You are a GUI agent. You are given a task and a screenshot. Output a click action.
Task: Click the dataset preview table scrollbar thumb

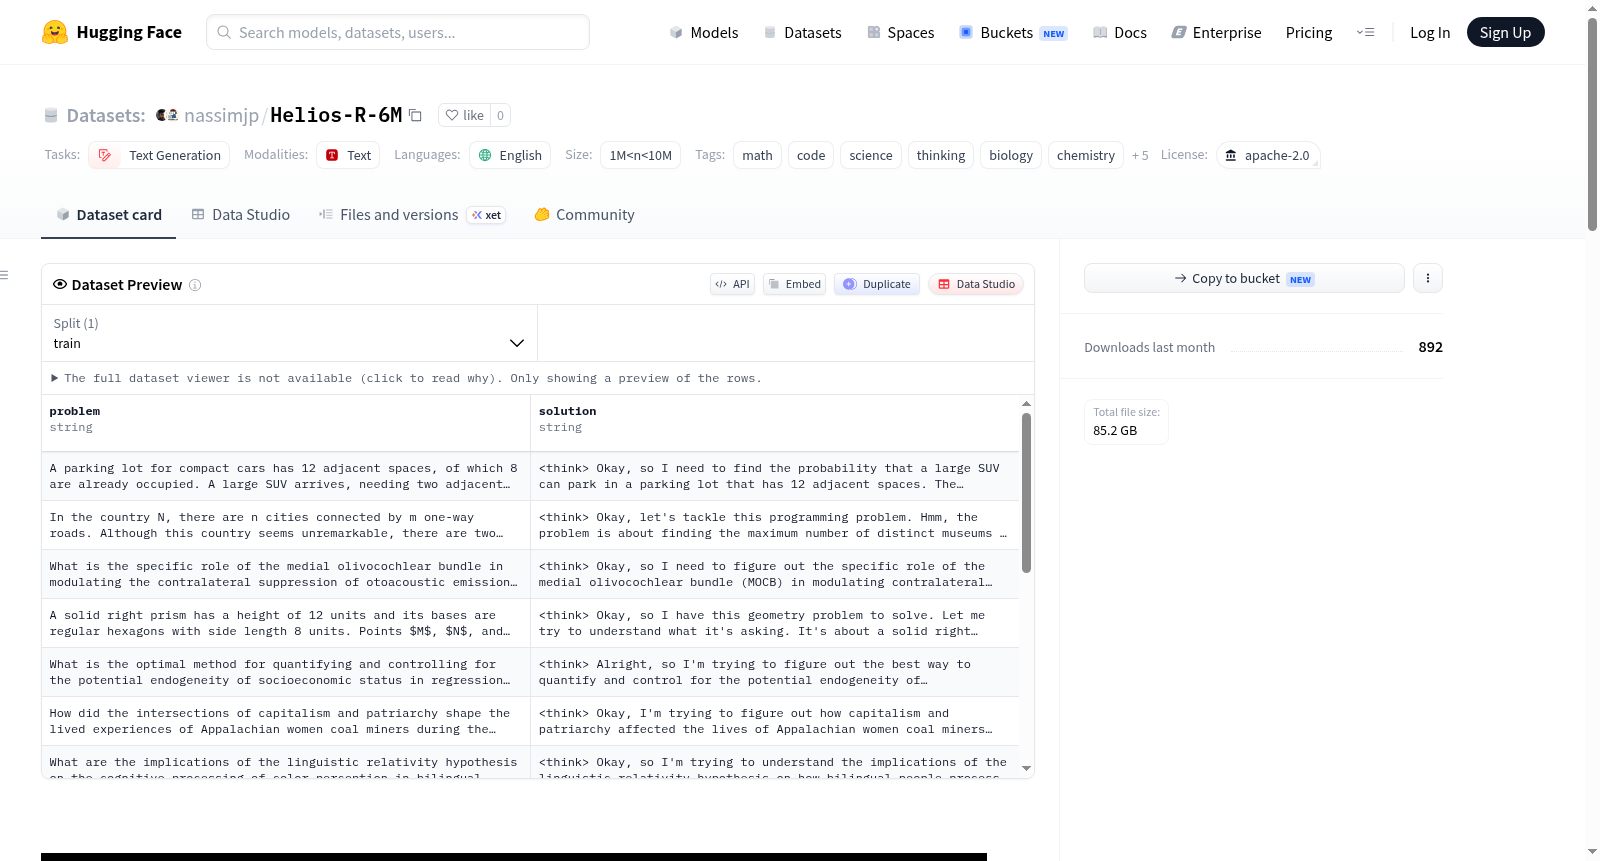1026,493
